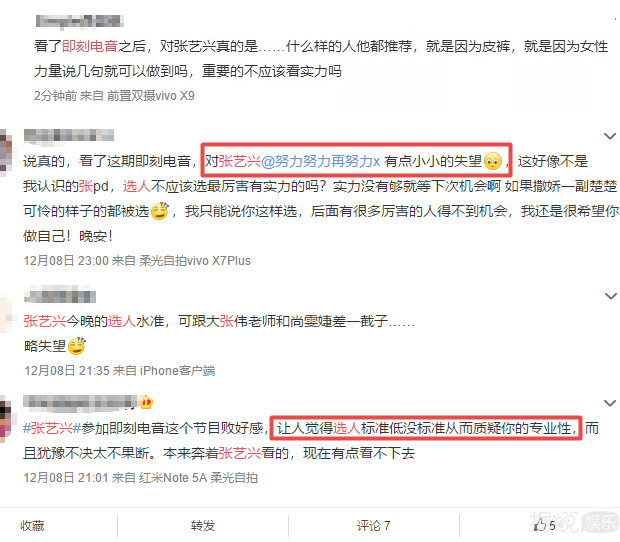Image resolution: width=620 pixels, height=542 pixels.
Task: Click the surprised emoji in second post
Action: (x=493, y=161)
